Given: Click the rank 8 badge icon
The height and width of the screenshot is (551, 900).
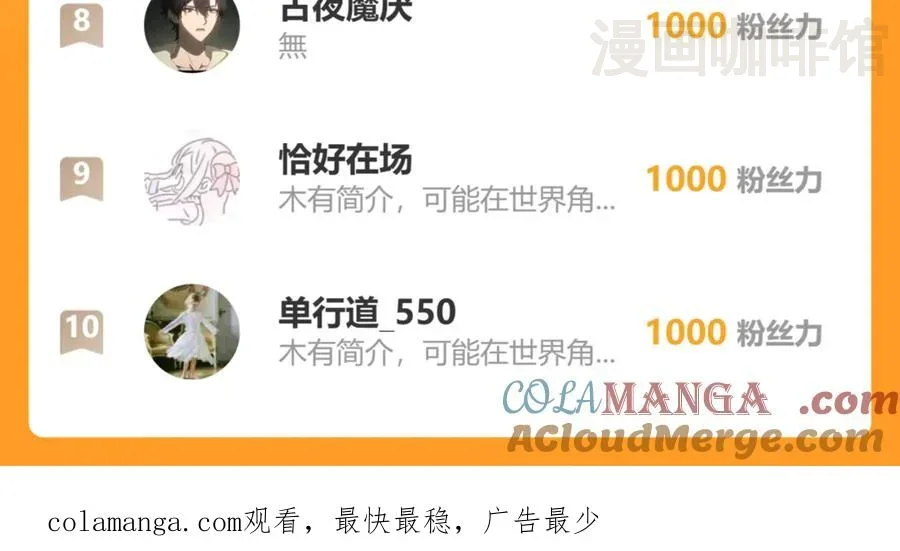Looking at the screenshot, I should [82, 24].
